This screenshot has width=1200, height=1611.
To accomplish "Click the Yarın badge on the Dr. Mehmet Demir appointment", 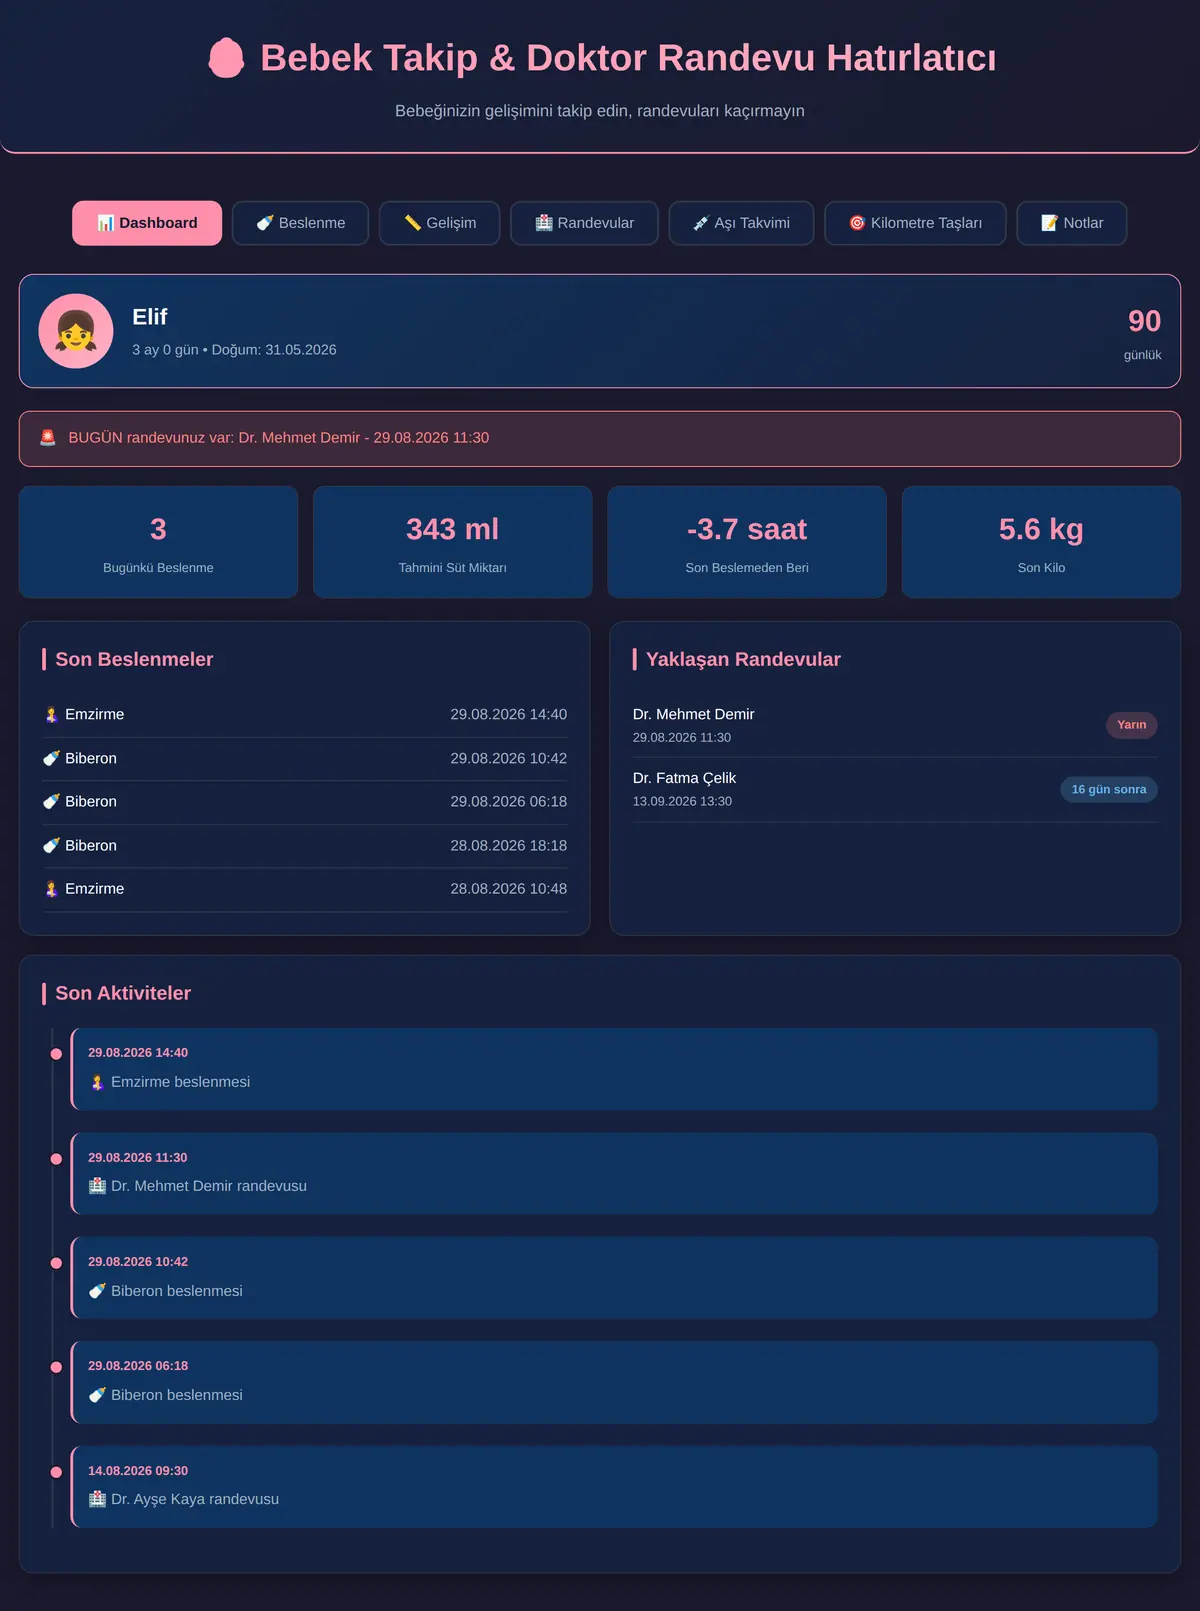I will 1132,725.
